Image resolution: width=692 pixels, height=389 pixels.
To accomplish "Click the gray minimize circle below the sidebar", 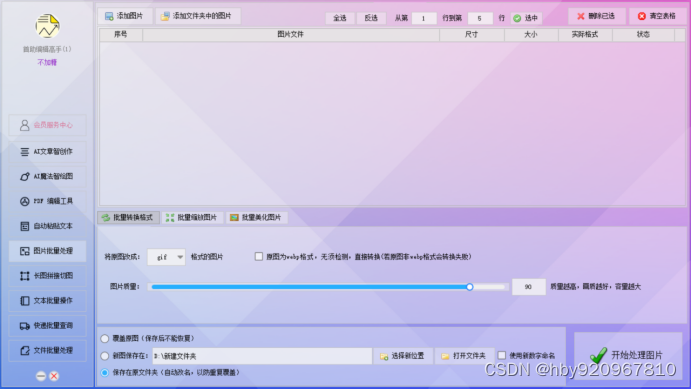I will coord(41,376).
